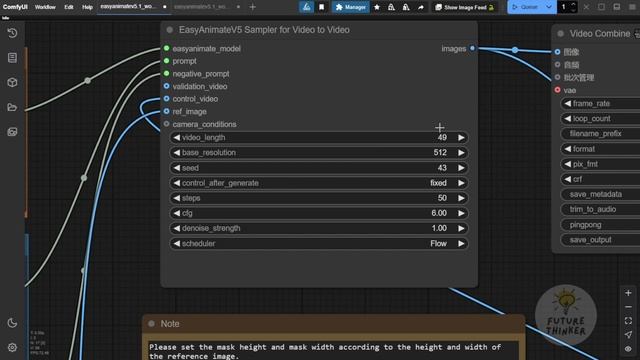Increase denoise_strength value
The height and width of the screenshot is (360, 640).
pyautogui.click(x=461, y=228)
